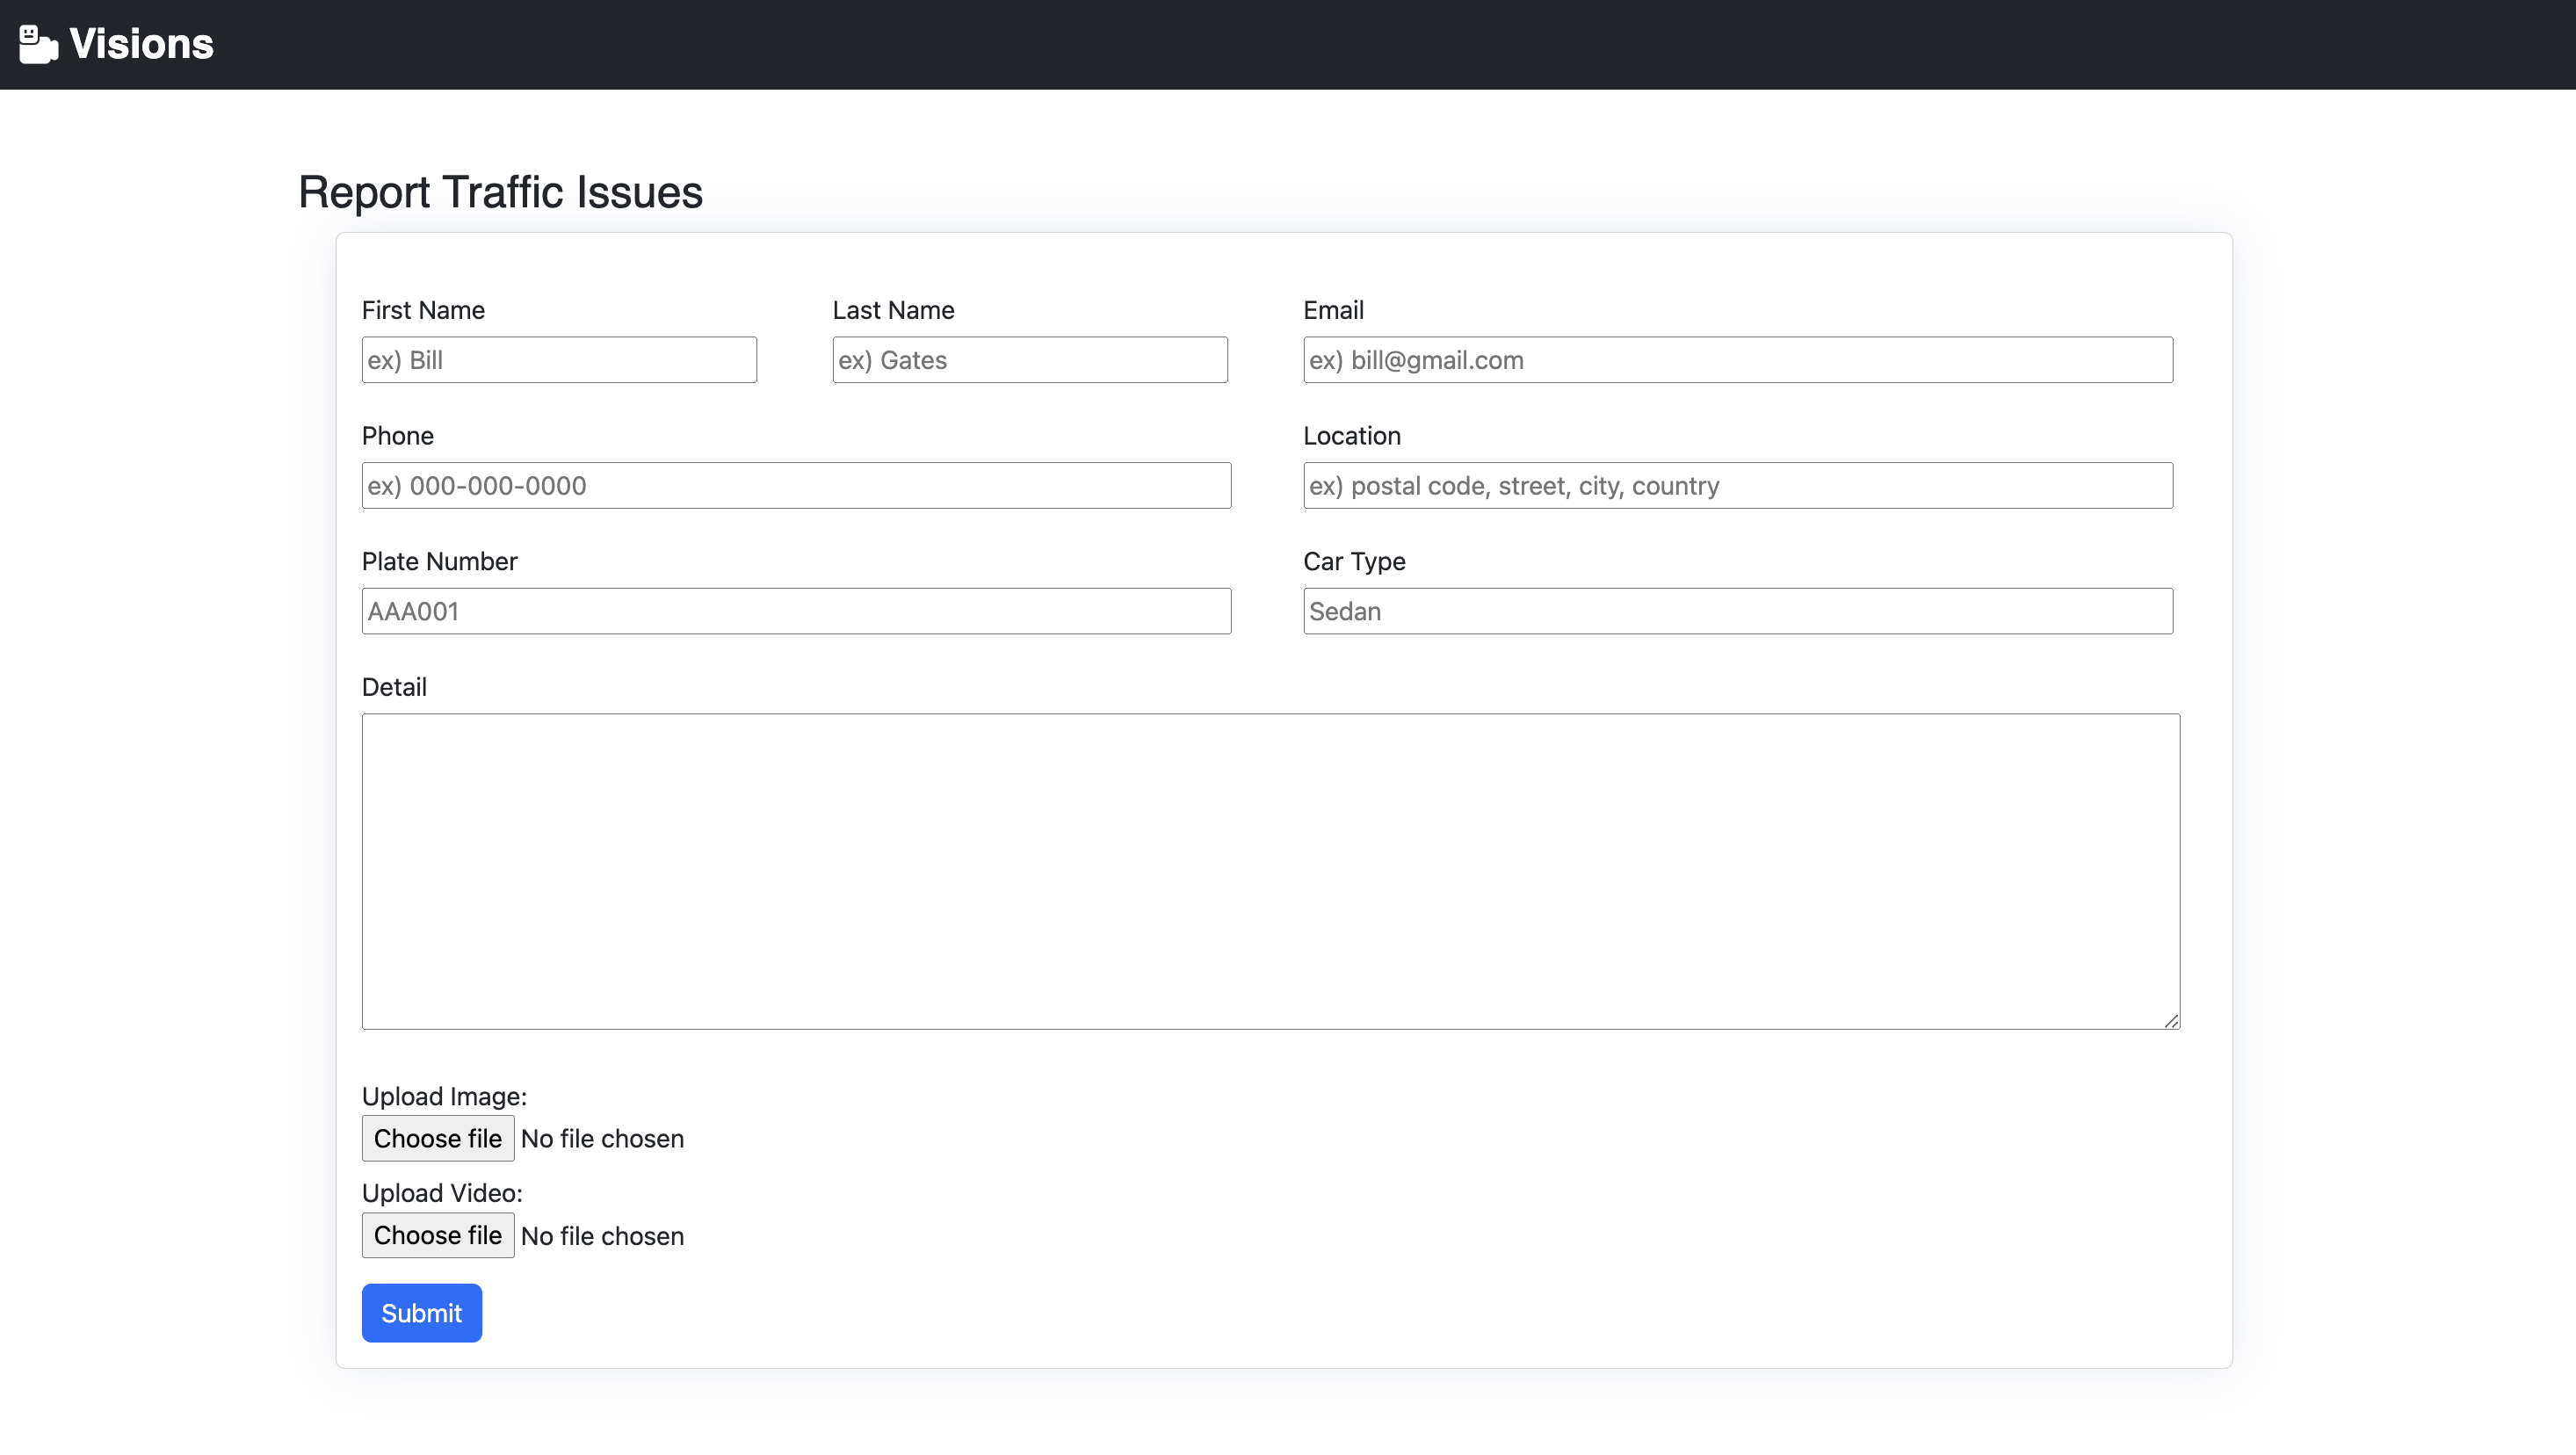The image size is (2576, 1455).
Task: Select the Car Type input
Action: coord(1737,611)
